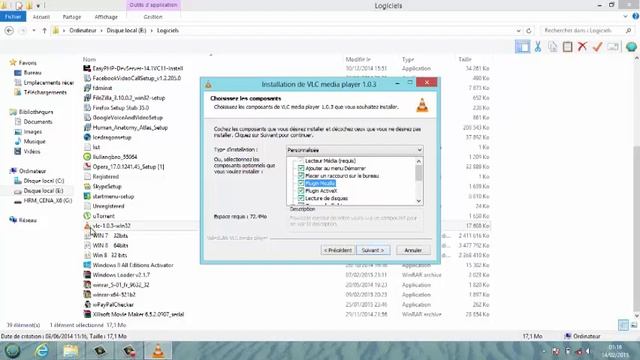Viewport: 640px width, 360px height.
Task: Click the Annuler button in installer
Action: click(413, 250)
